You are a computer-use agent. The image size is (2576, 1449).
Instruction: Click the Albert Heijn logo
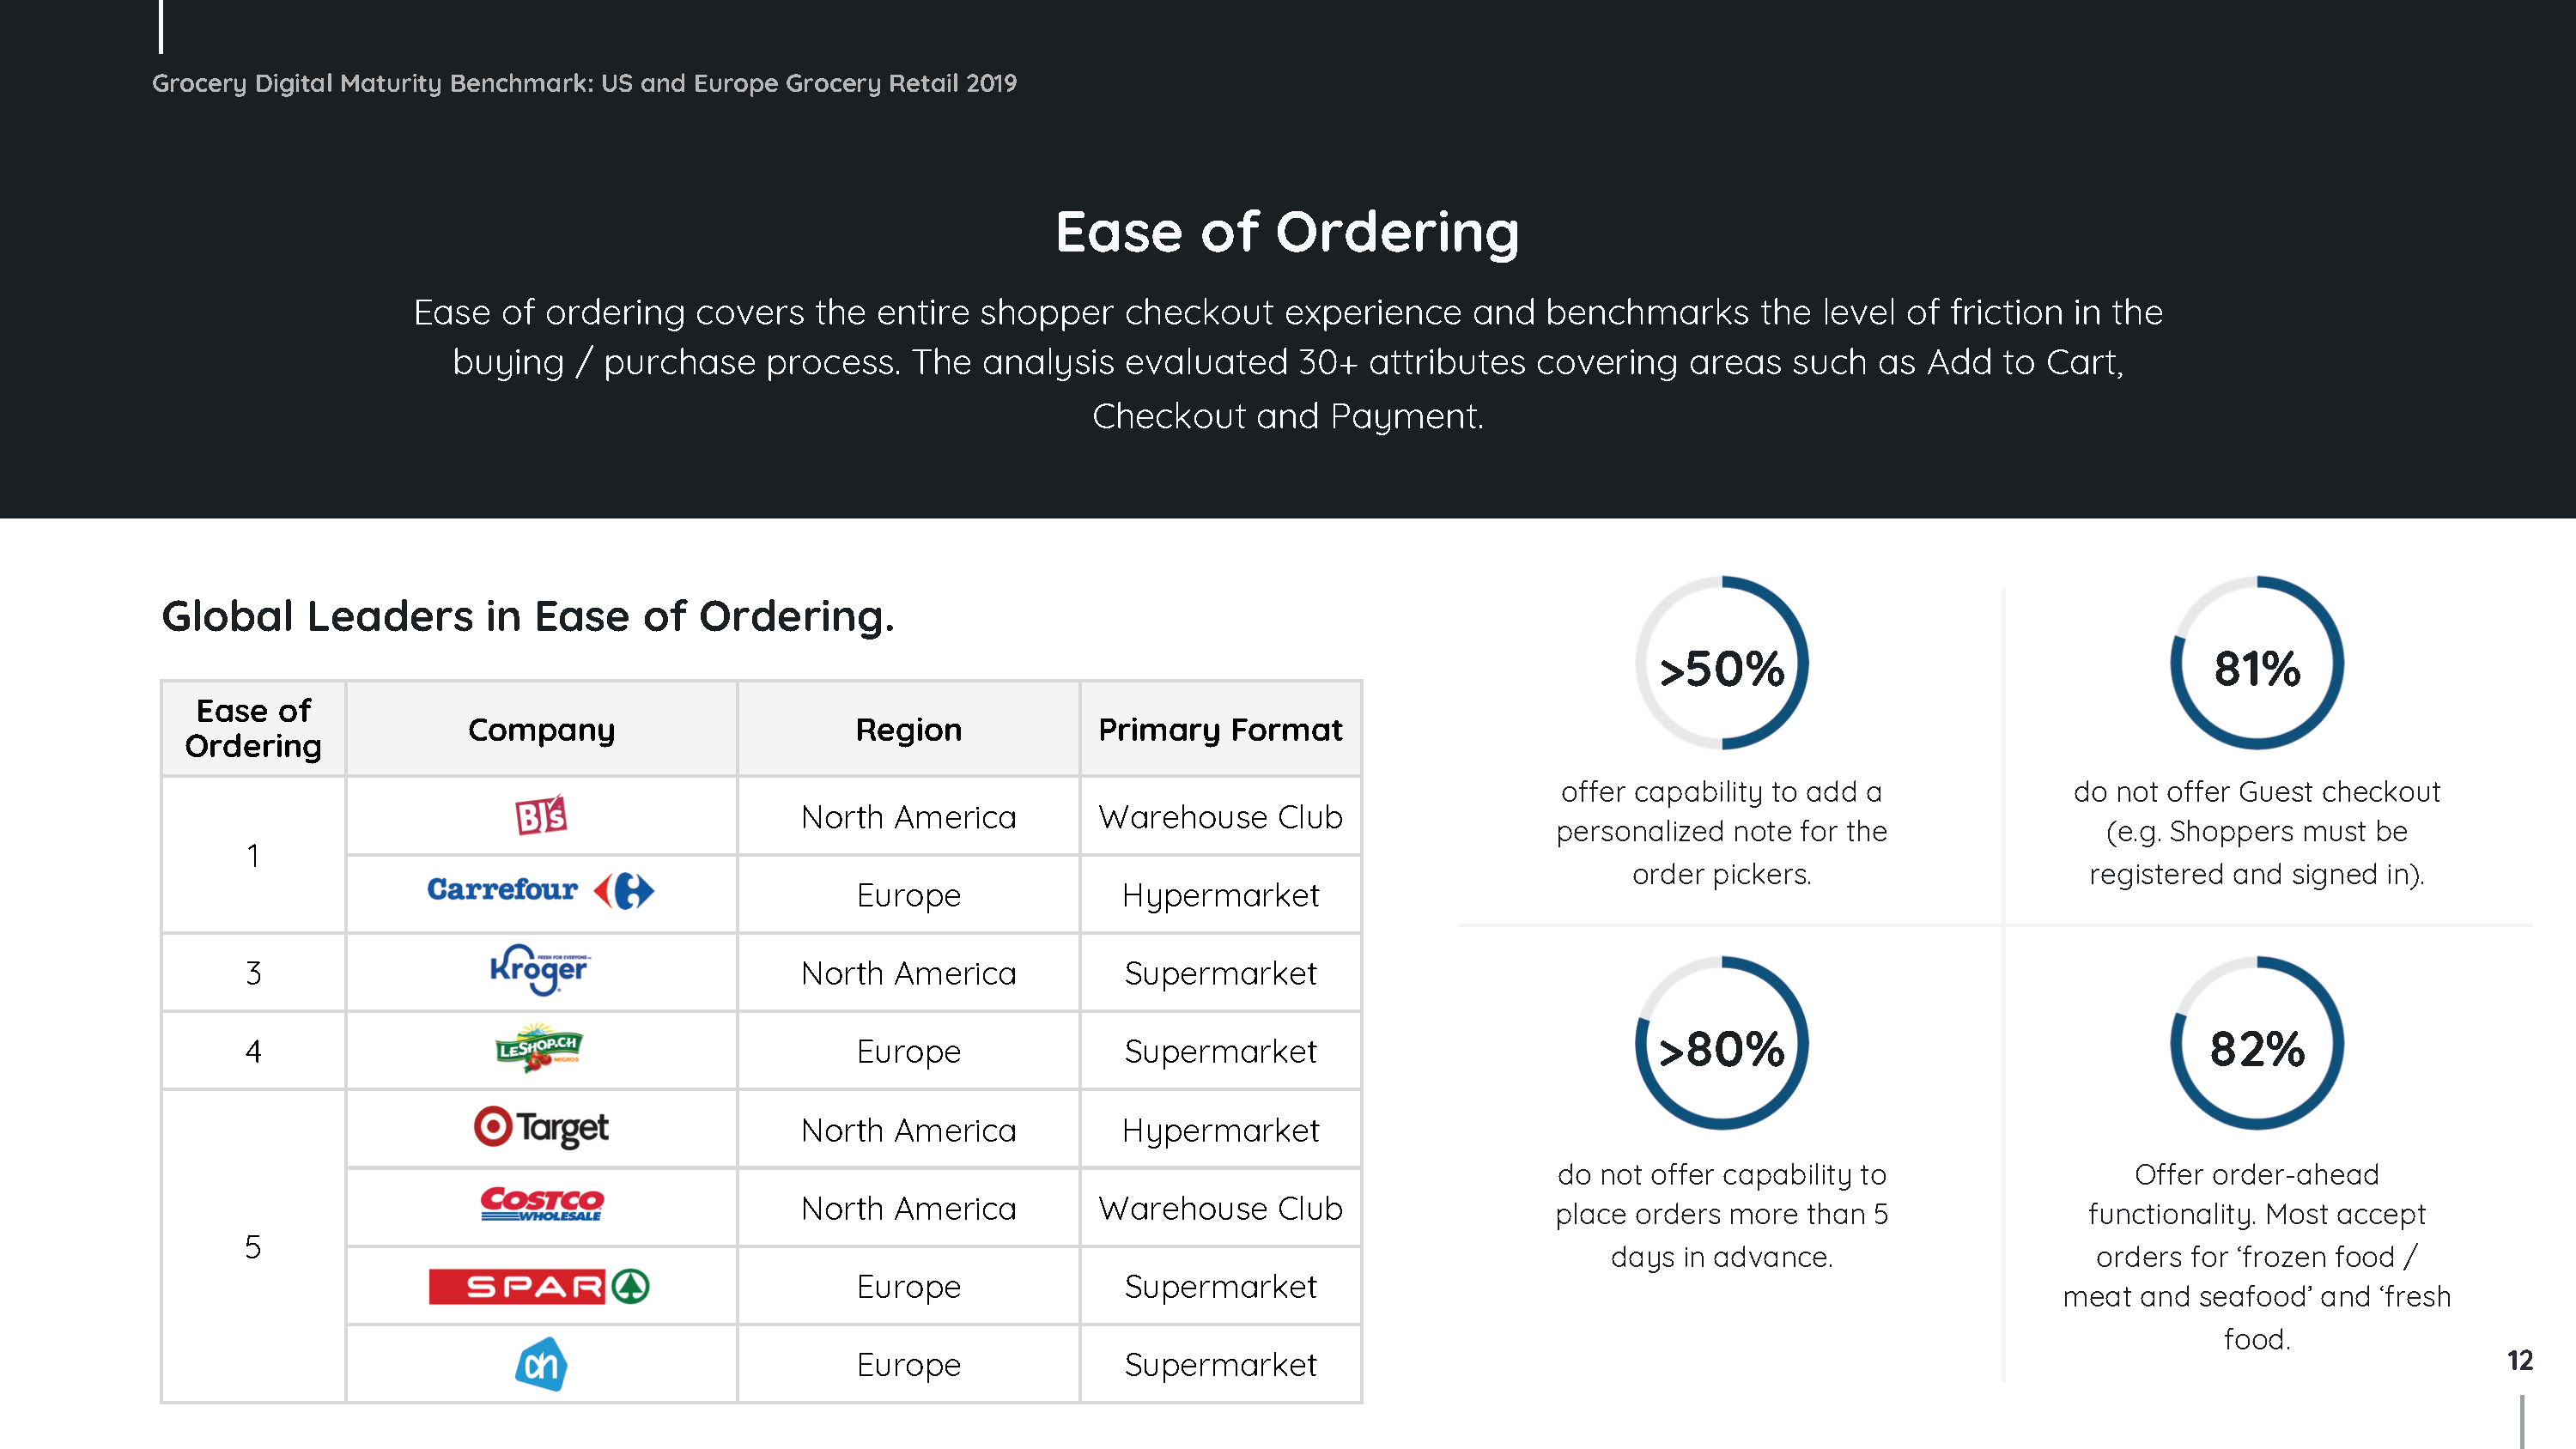pos(541,1364)
